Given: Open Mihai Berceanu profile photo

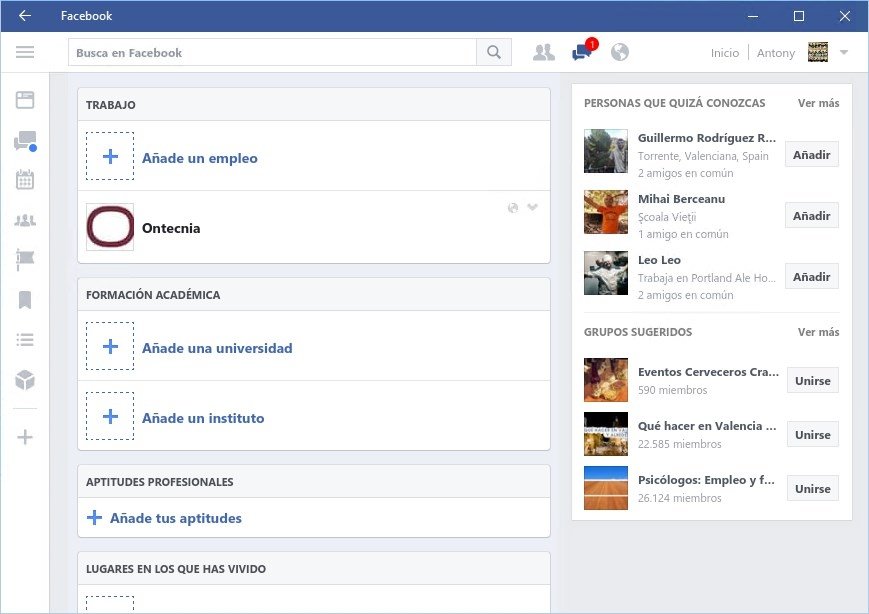Looking at the screenshot, I should click(606, 212).
